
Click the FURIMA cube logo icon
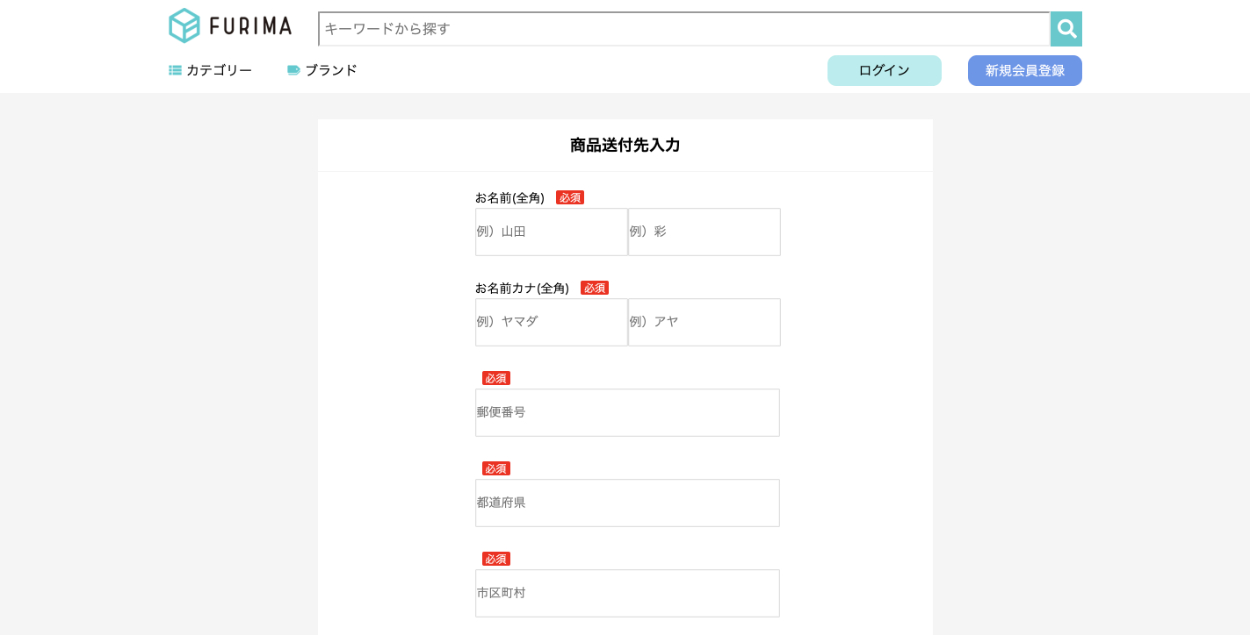tap(185, 26)
